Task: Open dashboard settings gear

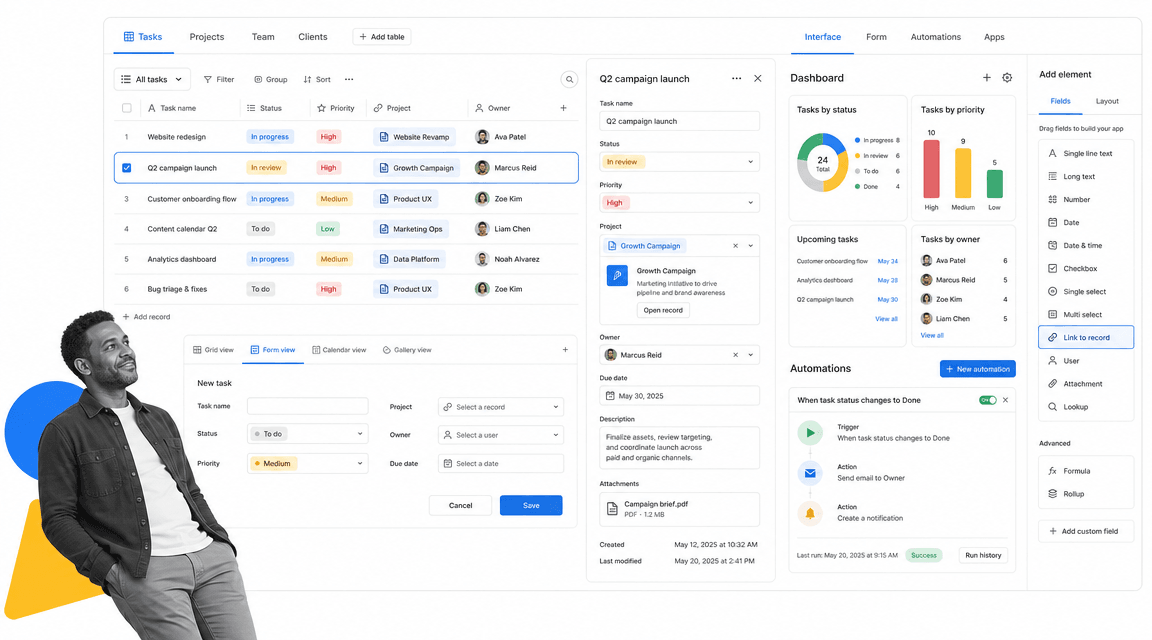Action: tap(1007, 78)
